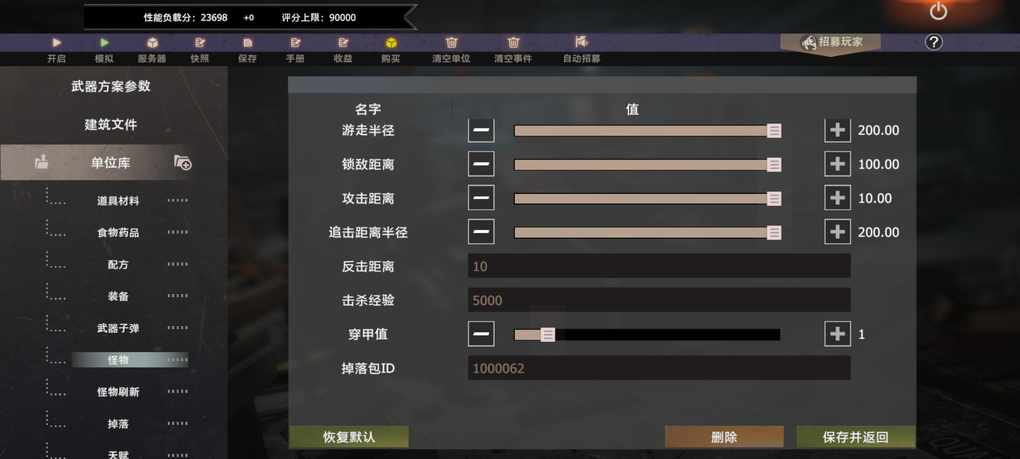Start 模拟 with green play icon

[x=104, y=43]
